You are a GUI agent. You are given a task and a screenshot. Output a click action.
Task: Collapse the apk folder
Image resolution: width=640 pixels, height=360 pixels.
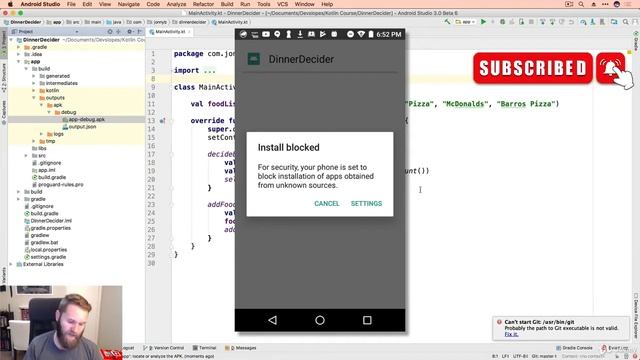point(41,105)
